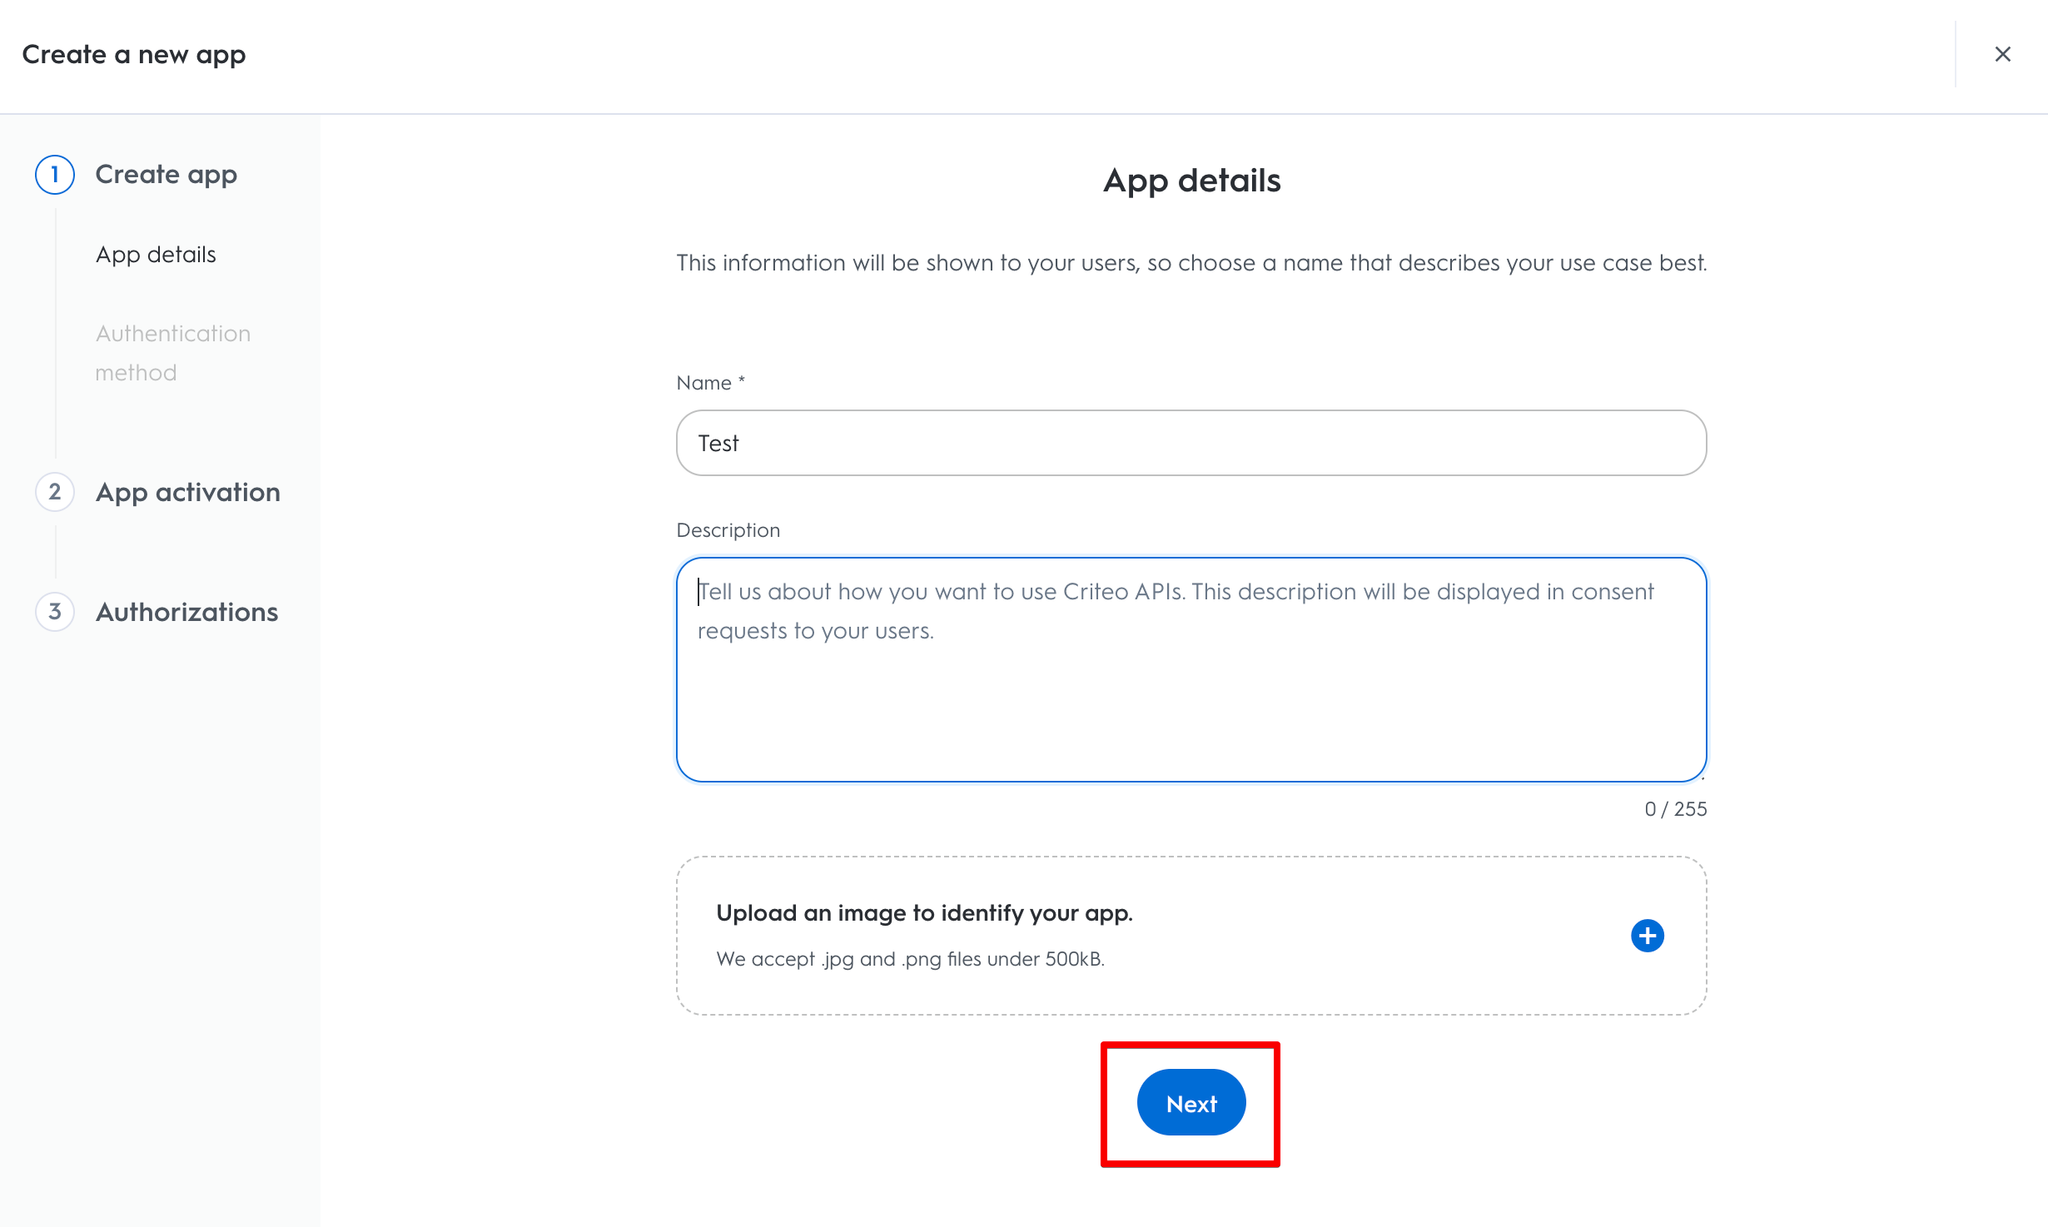Viewport: 2048px width, 1227px height.
Task: Click the Name field label
Action: pyautogui.click(x=710, y=383)
